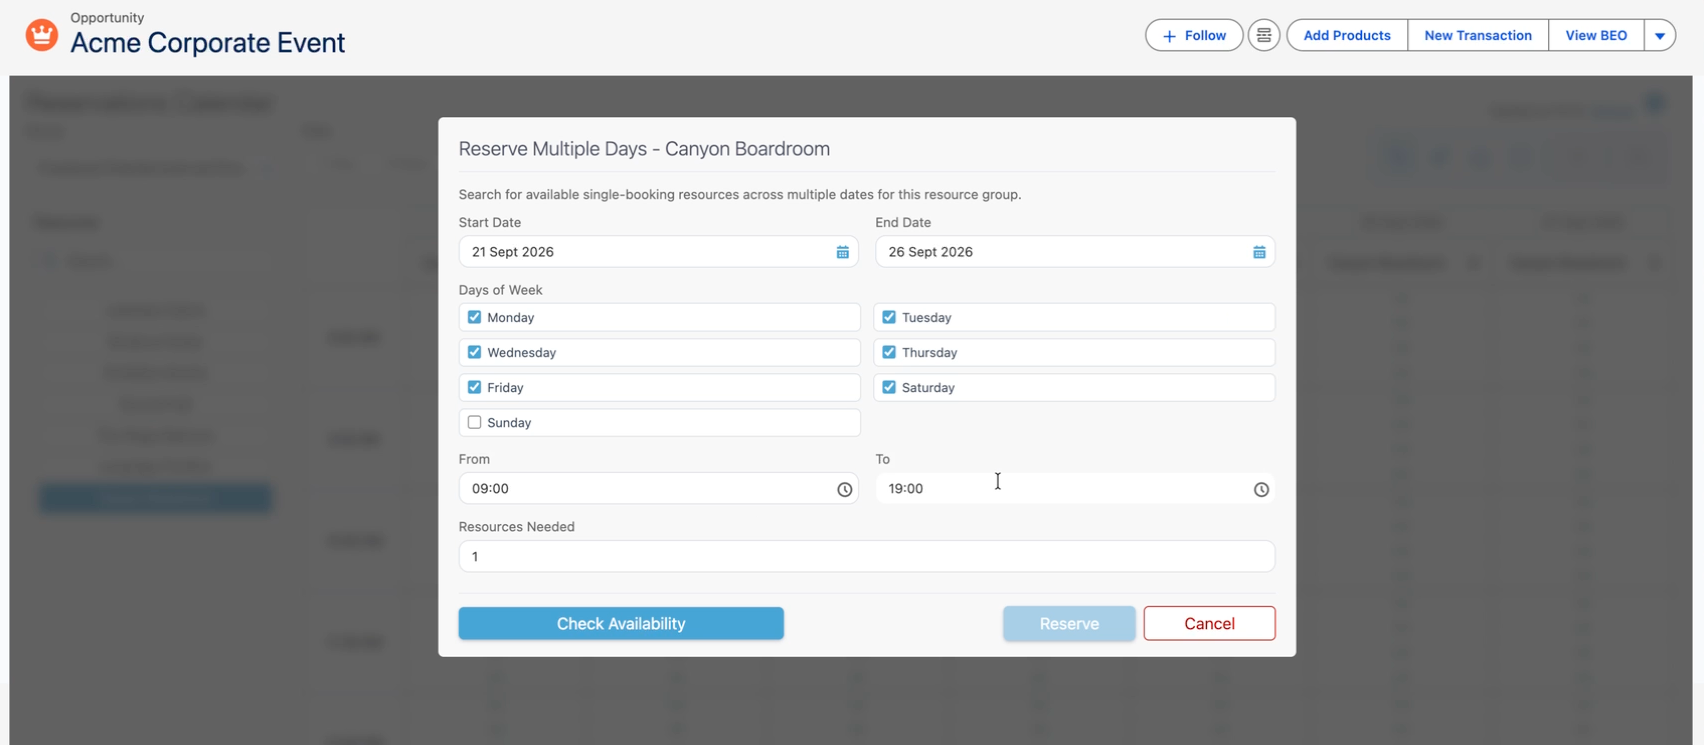Uncheck the Monday checkbox
This screenshot has width=1704, height=745.
tap(475, 317)
